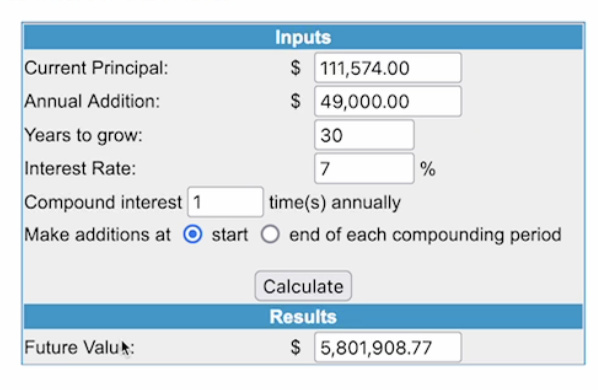Focus the Years to grow field

[364, 135]
